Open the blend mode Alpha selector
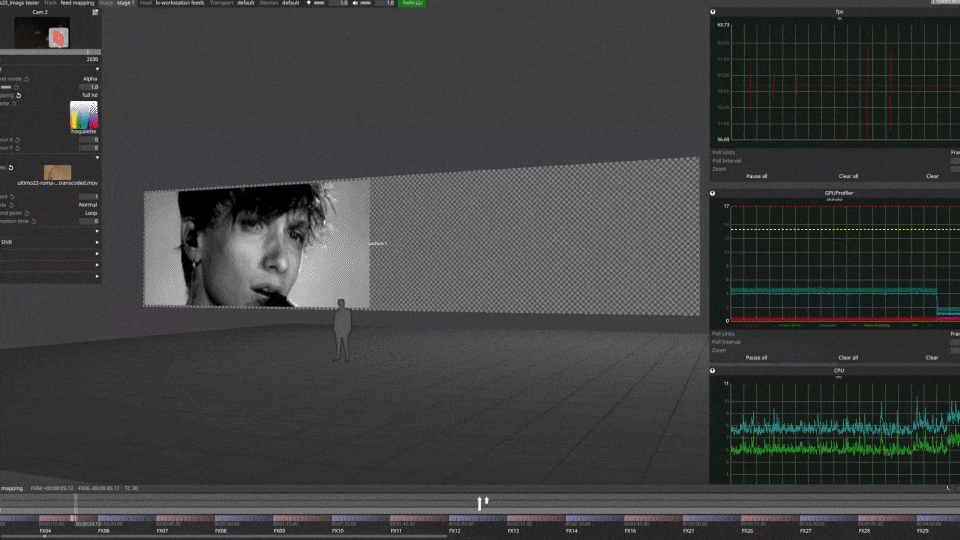Image resolution: width=960 pixels, height=540 pixels. coord(89,79)
